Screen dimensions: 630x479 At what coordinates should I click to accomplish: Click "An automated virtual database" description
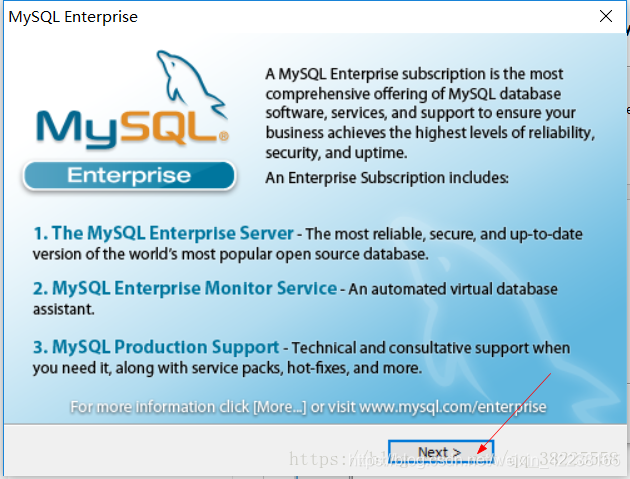pyautogui.click(x=453, y=289)
